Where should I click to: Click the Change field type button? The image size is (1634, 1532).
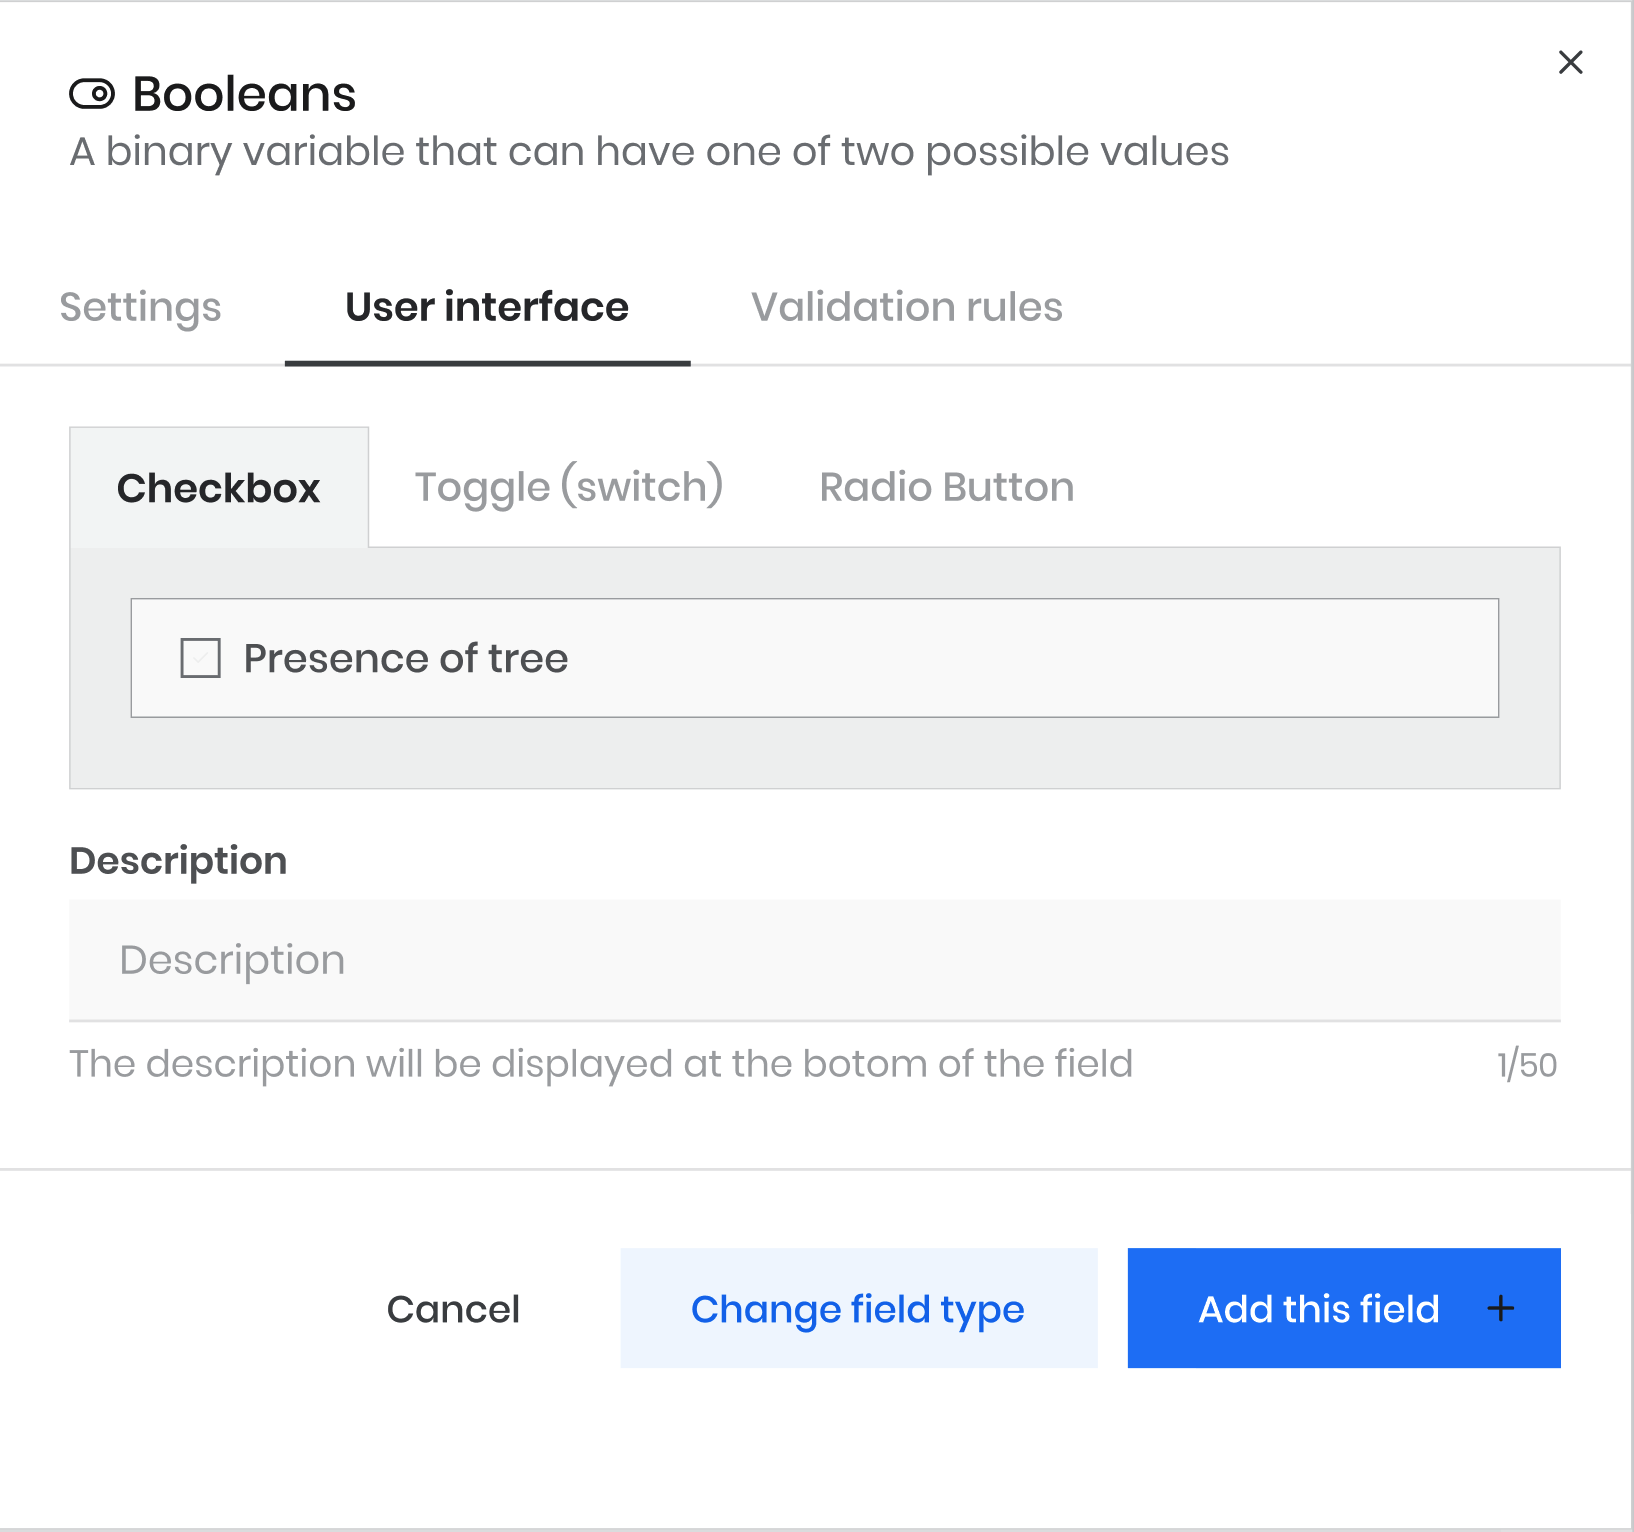pos(859,1308)
